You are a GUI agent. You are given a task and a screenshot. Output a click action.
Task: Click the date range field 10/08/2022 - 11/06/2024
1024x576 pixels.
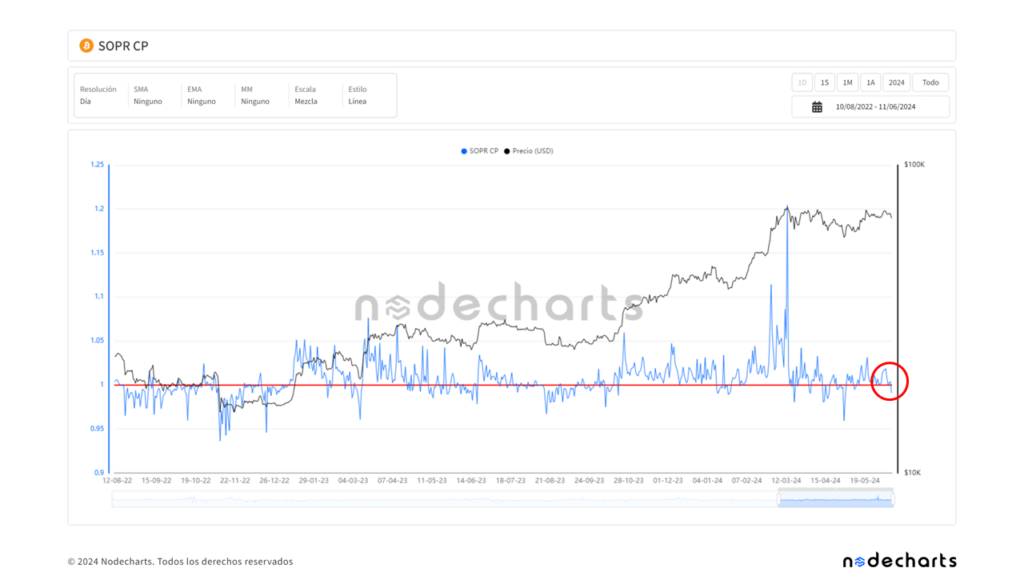[x=878, y=107]
